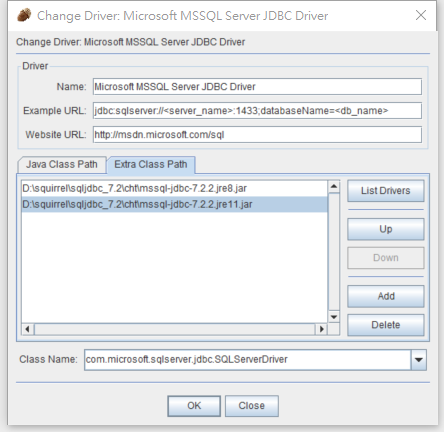Click the list's scroll down arrow
444x432 pixels.
[x=334, y=317]
